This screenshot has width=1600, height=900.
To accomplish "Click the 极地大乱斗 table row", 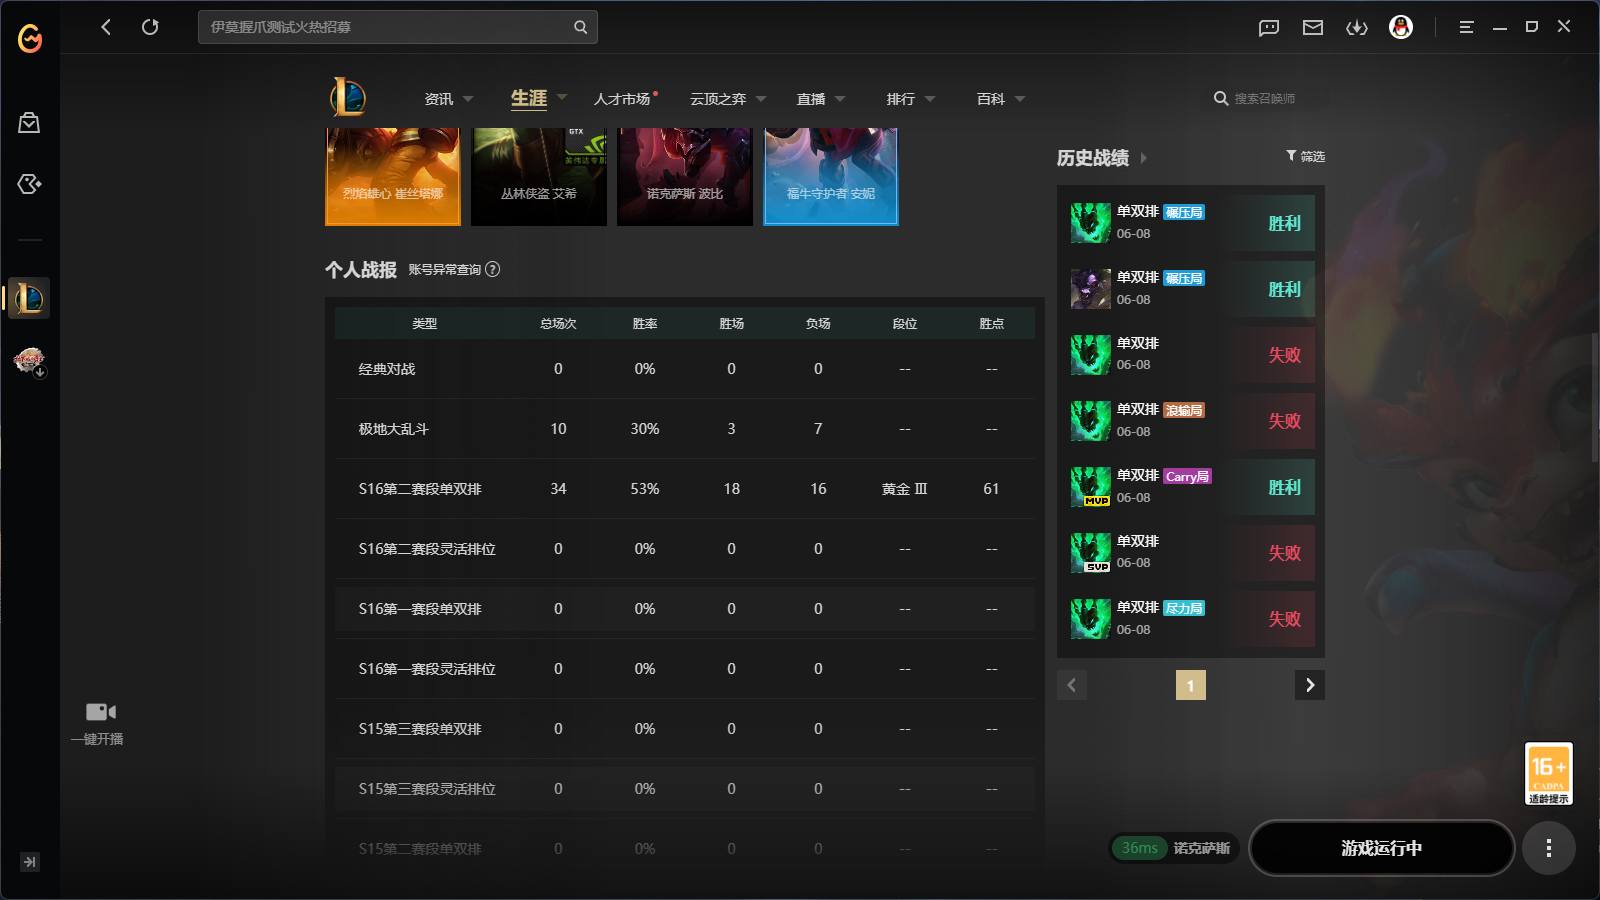I will coord(685,429).
